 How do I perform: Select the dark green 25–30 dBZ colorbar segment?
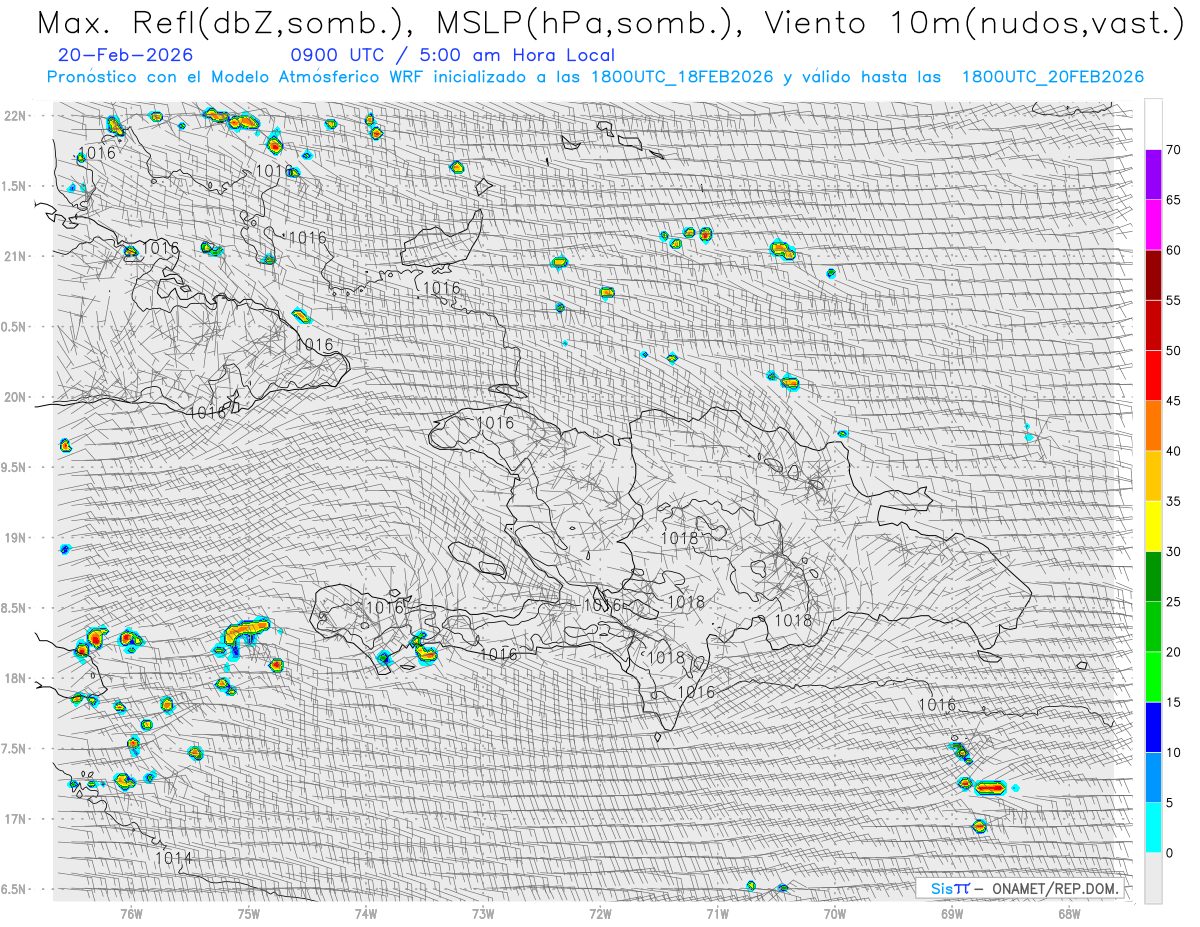[1153, 576]
